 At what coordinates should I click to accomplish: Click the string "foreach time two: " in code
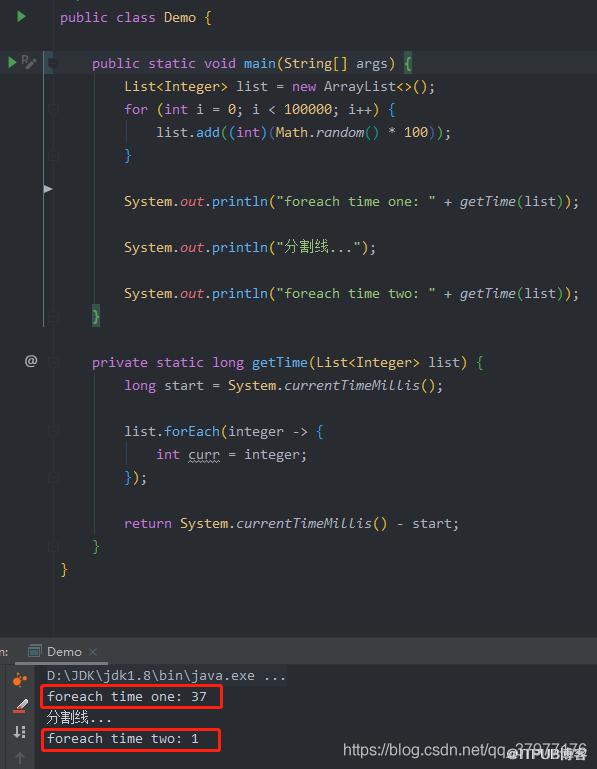point(355,293)
